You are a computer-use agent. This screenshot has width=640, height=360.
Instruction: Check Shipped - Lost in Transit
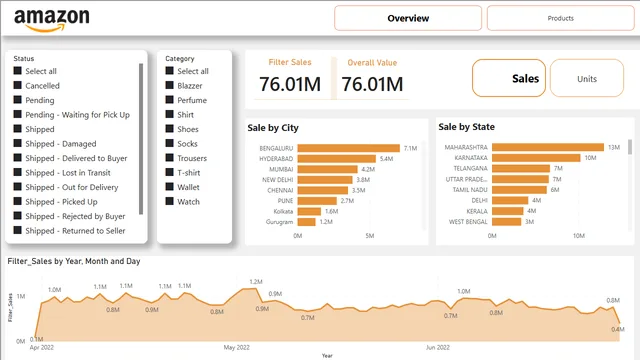tap(18, 172)
